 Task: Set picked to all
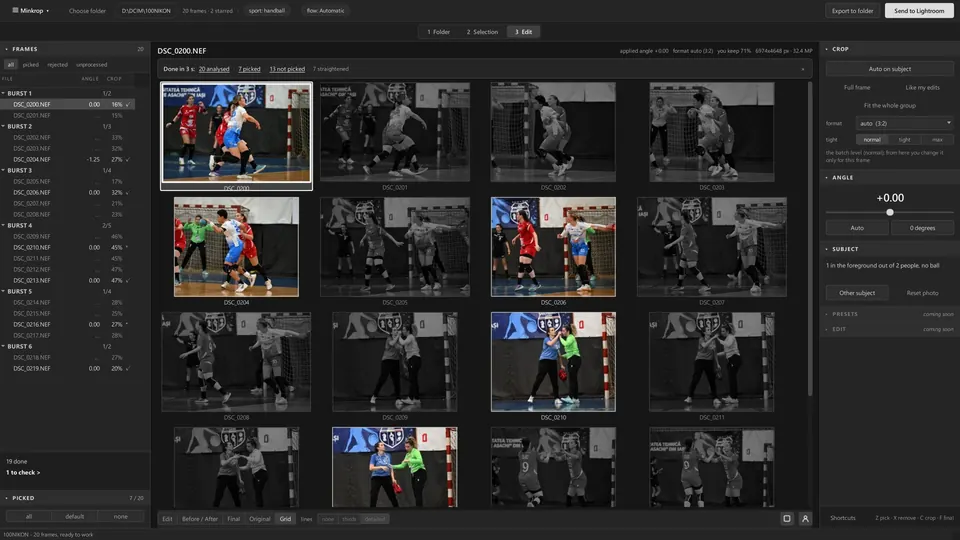click(x=29, y=517)
